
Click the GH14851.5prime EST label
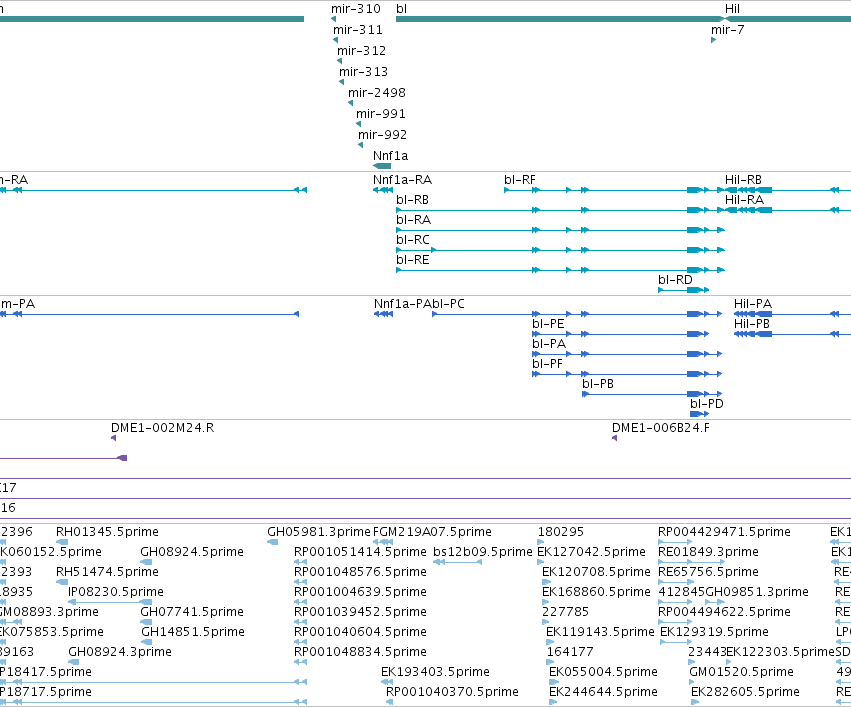pyautogui.click(x=193, y=632)
